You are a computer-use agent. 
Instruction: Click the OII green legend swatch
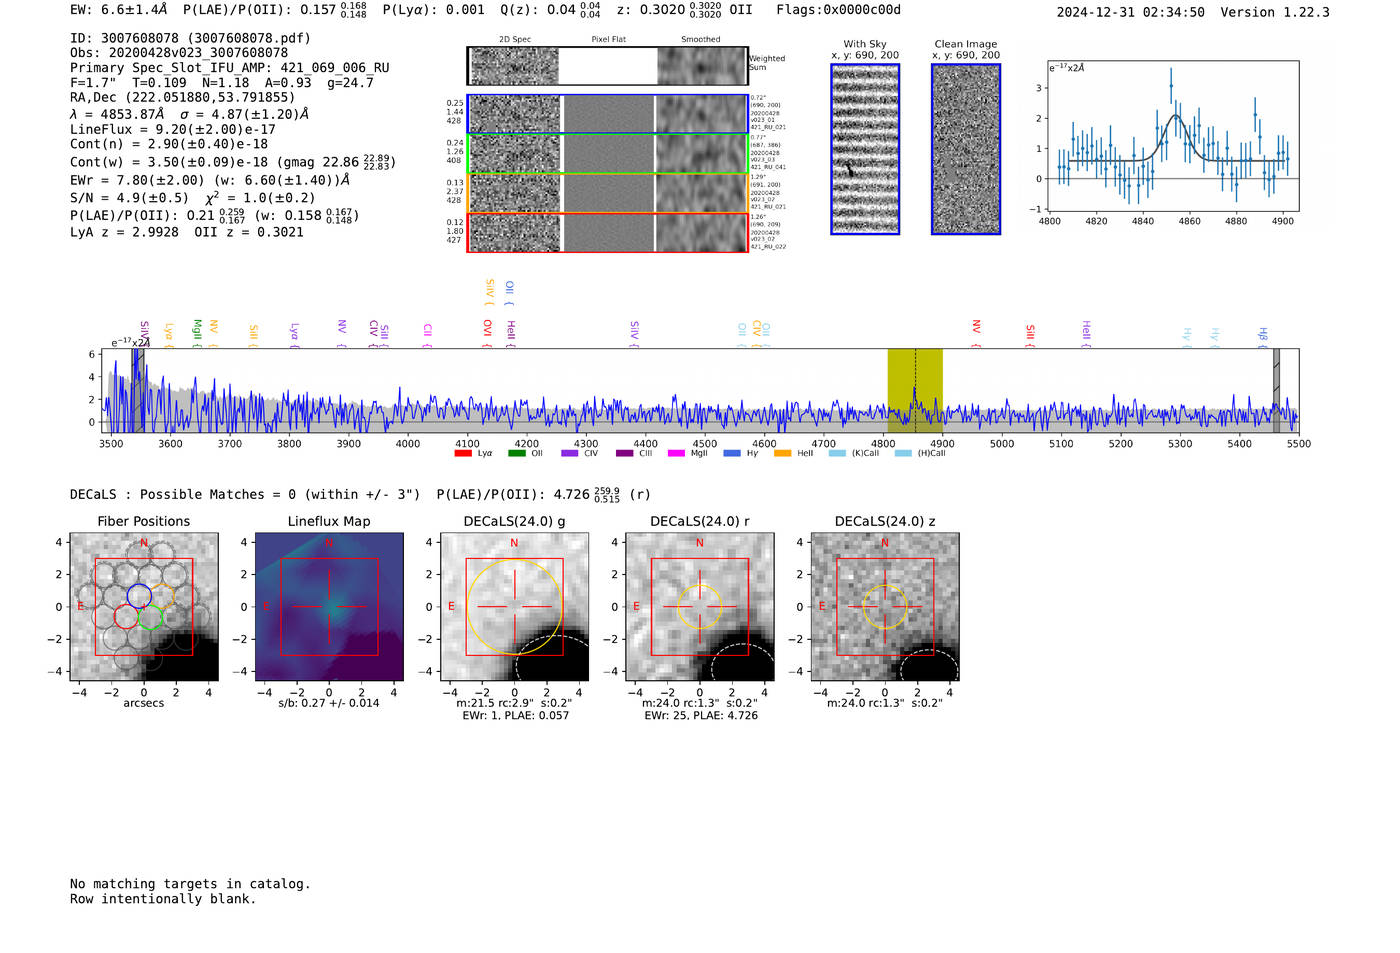point(516,453)
